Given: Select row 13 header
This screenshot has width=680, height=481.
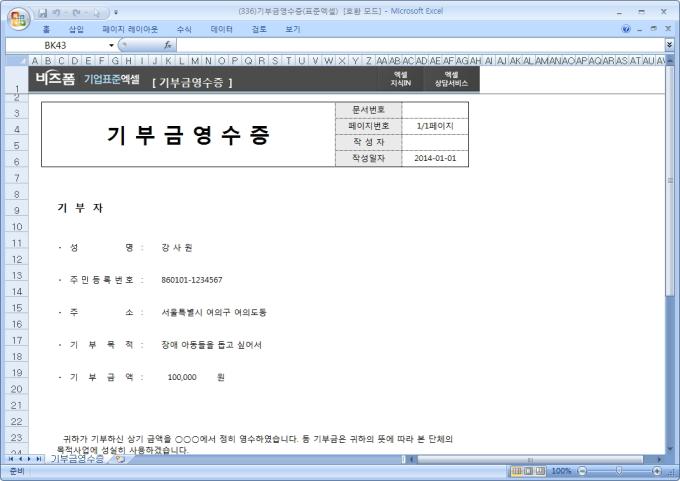Looking at the screenshot, I should tap(16, 275).
